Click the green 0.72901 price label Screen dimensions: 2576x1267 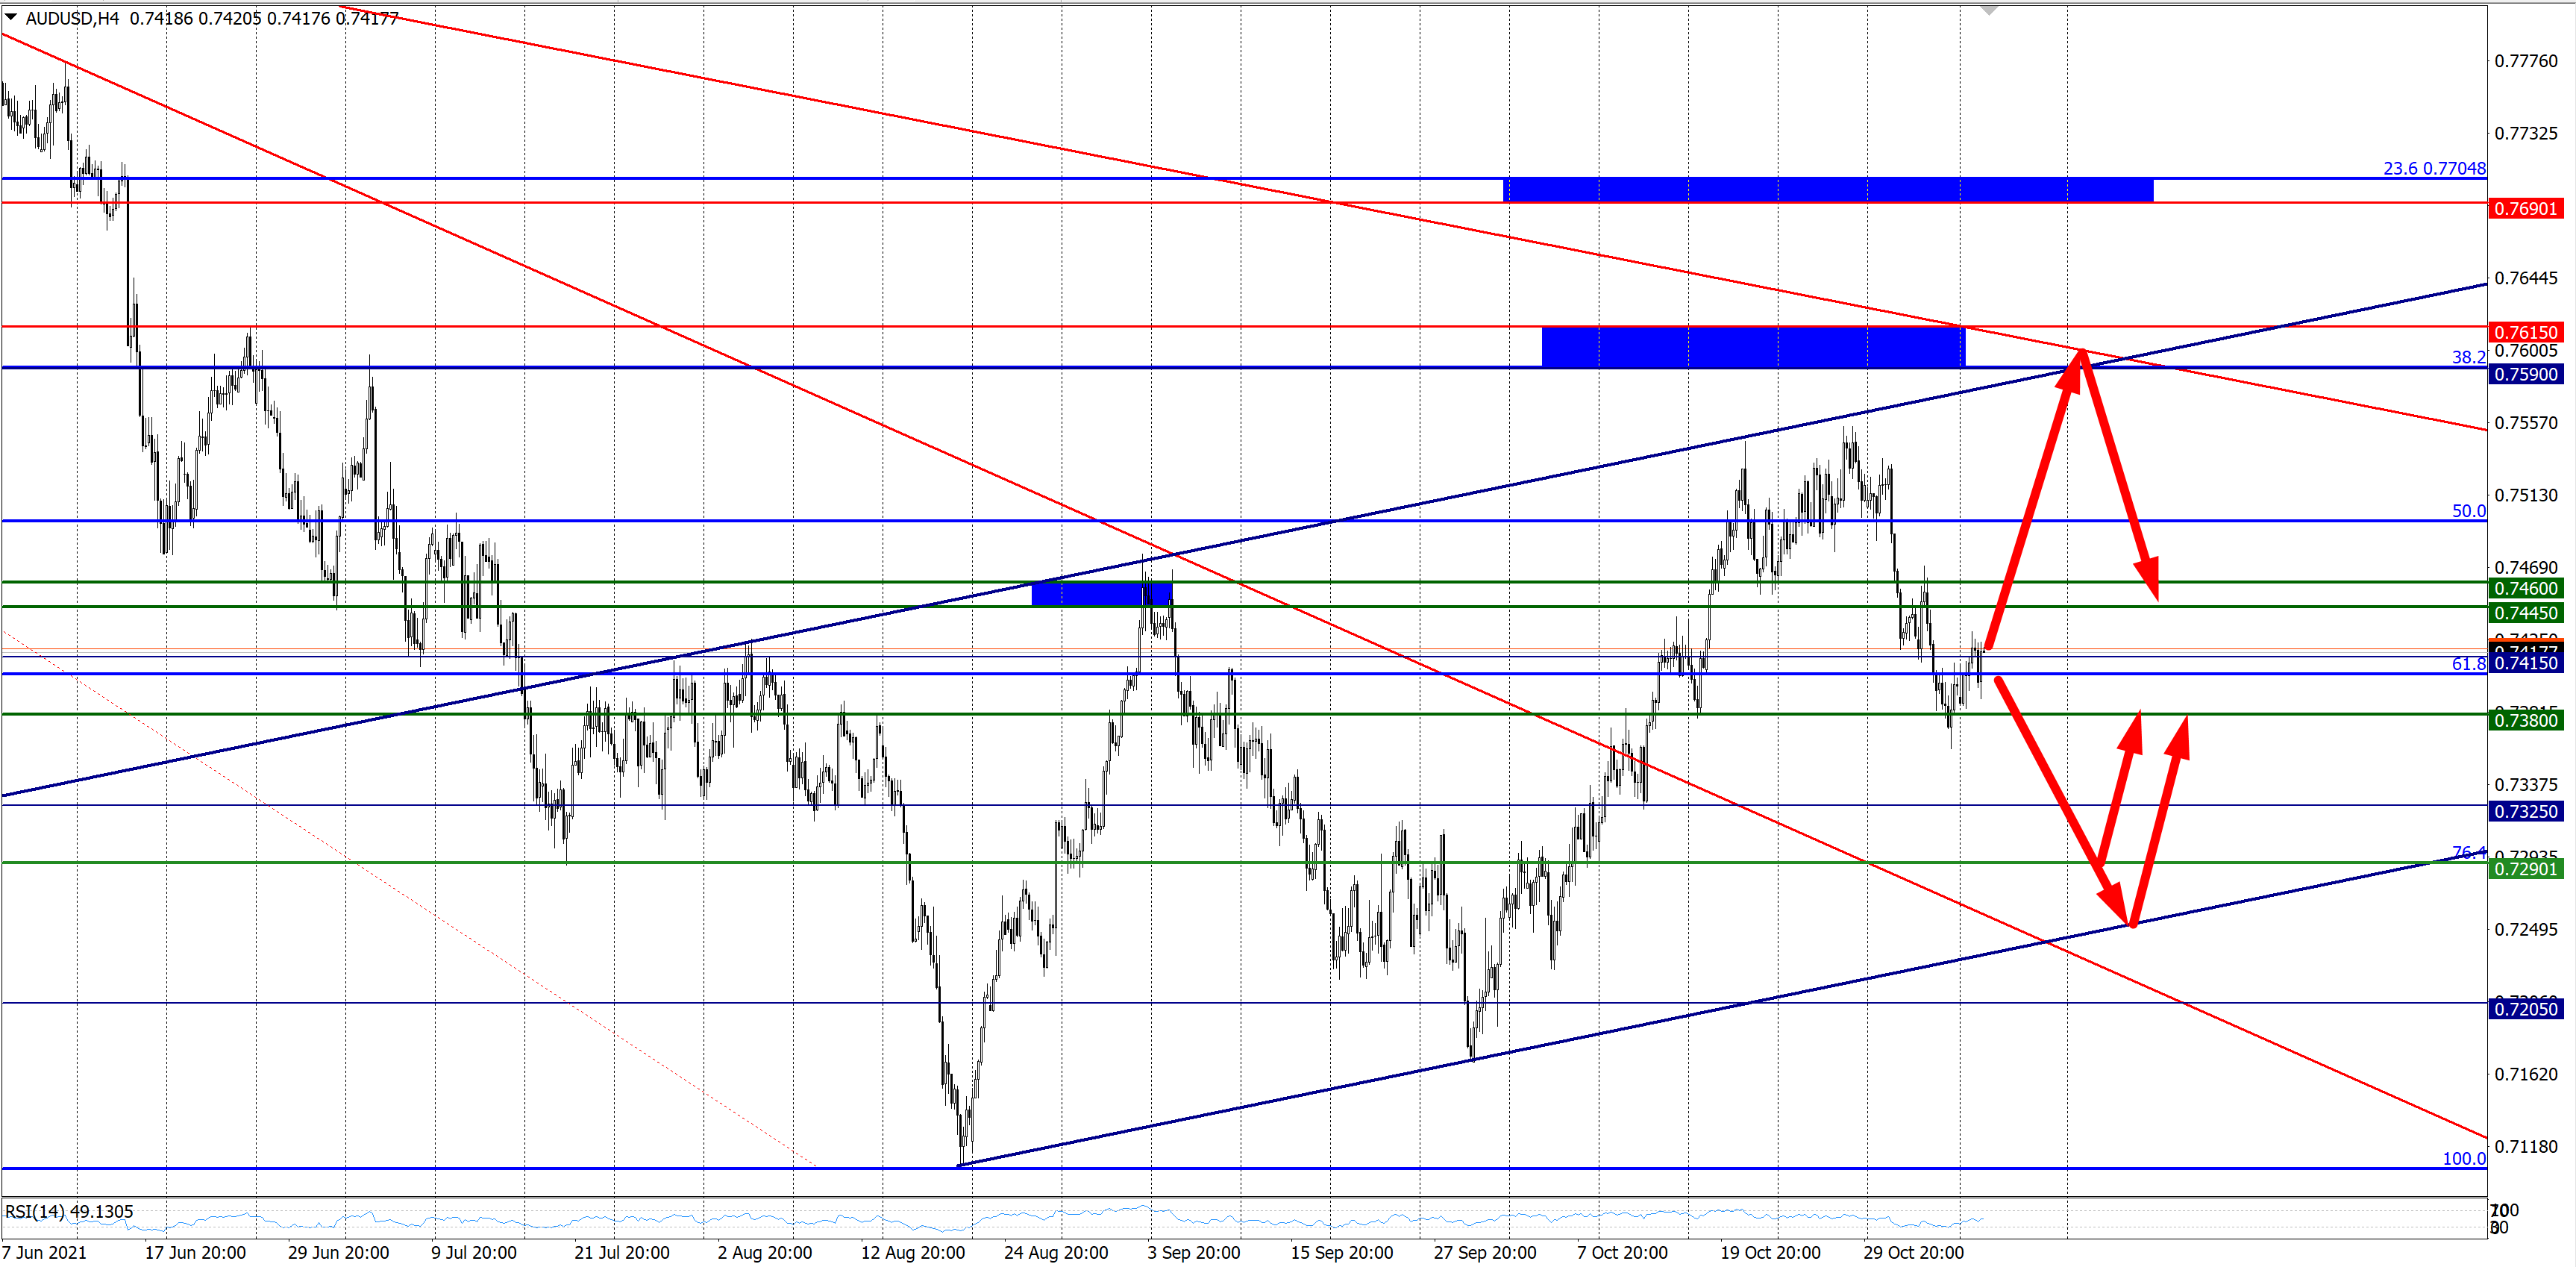2525,868
